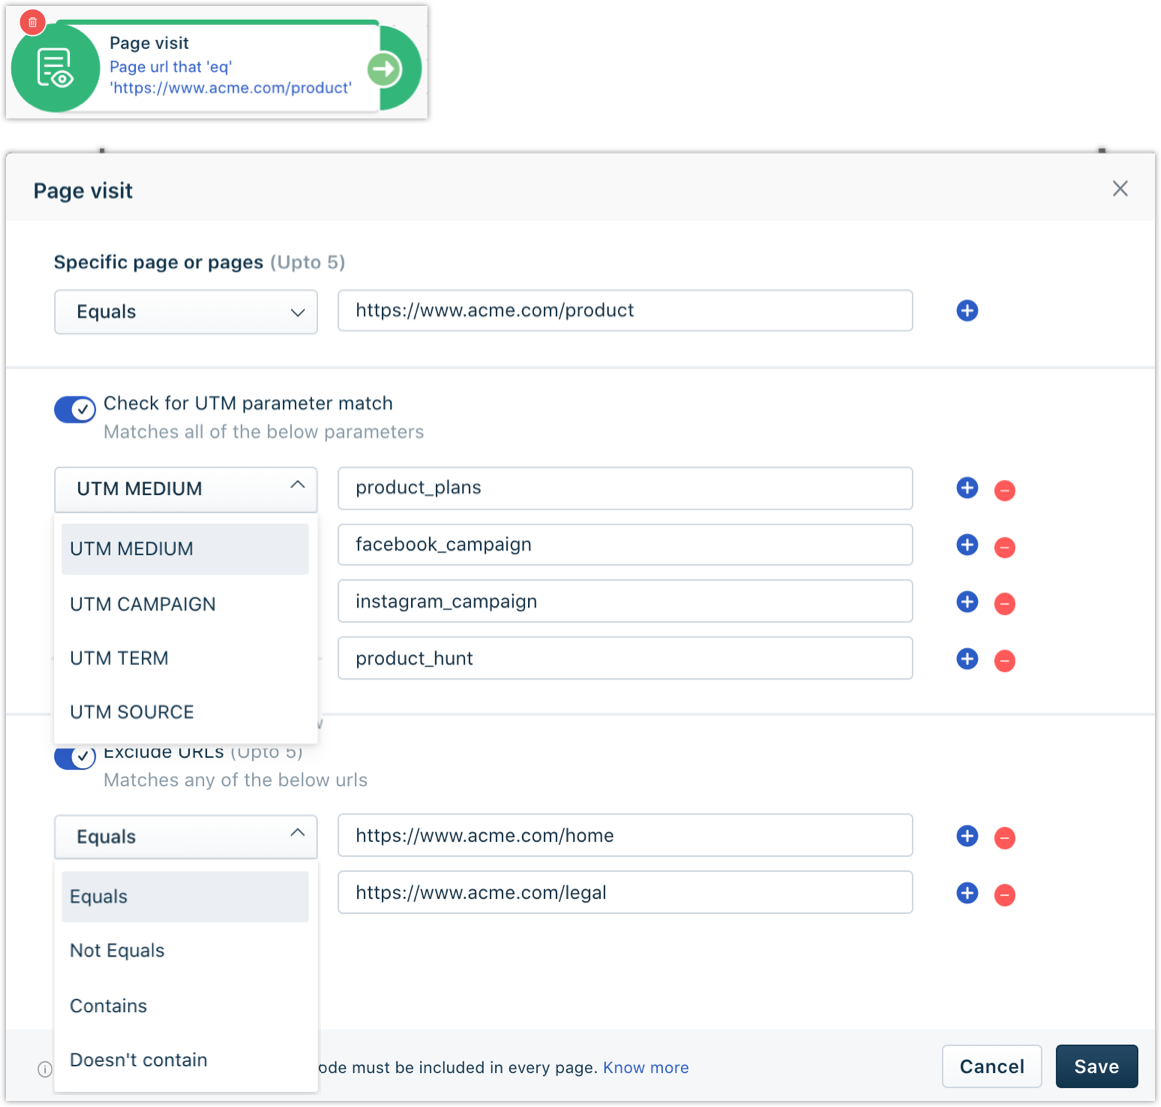Add another specific page URL row
Screen dimensions: 1161x1107
click(x=967, y=310)
